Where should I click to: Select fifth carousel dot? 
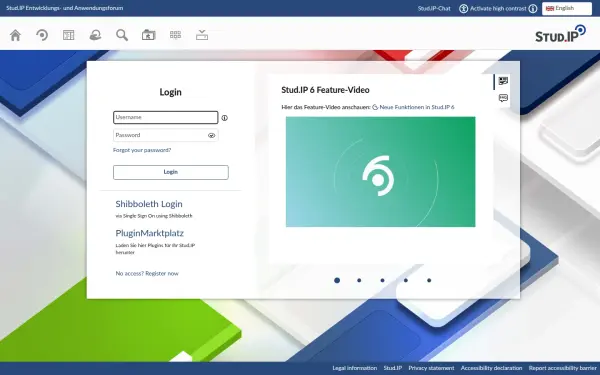point(429,280)
